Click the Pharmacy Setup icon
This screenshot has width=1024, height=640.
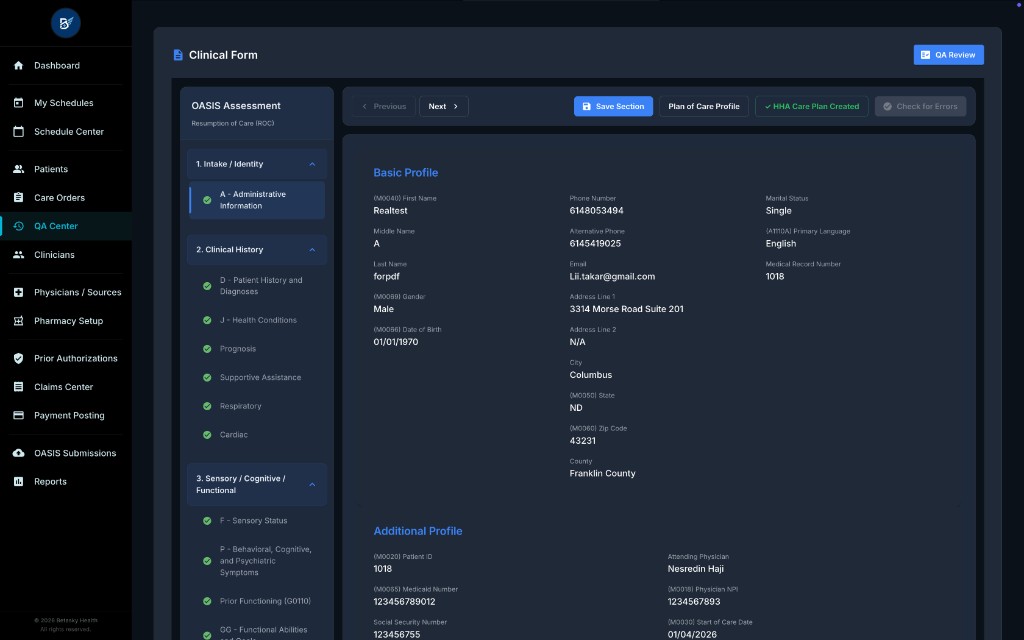pos(18,321)
